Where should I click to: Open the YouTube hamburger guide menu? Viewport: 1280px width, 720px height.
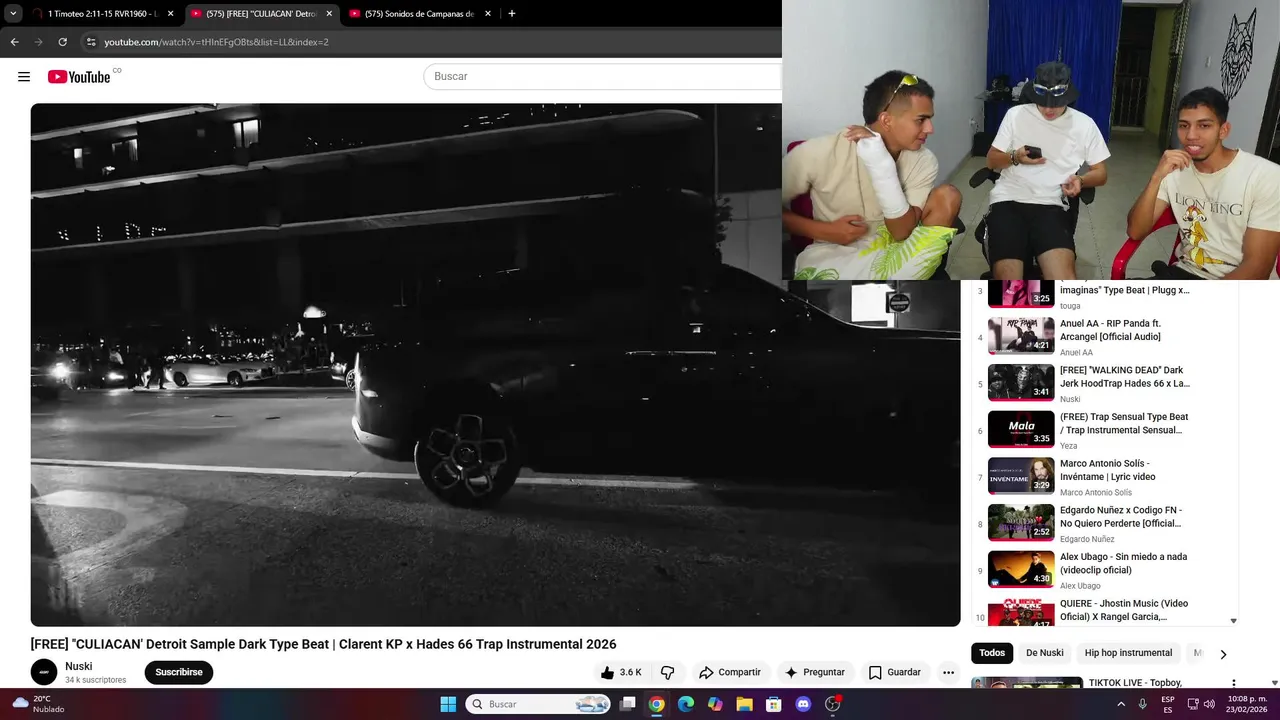pos(24,77)
